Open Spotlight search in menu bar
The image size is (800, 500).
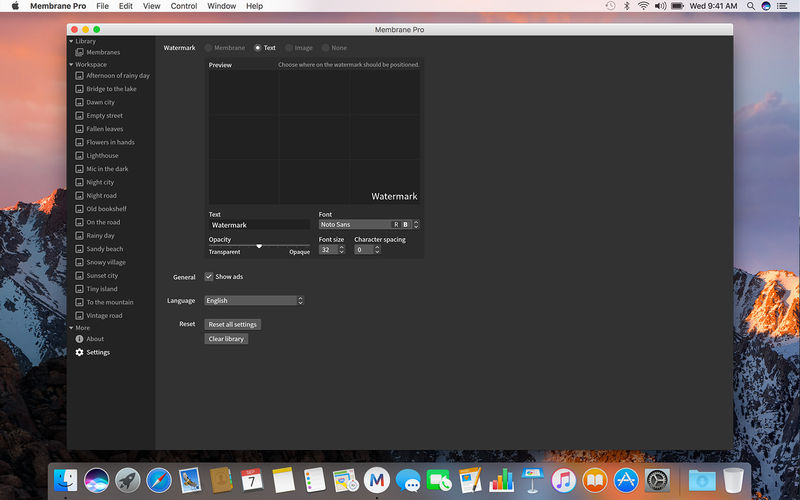point(751,6)
